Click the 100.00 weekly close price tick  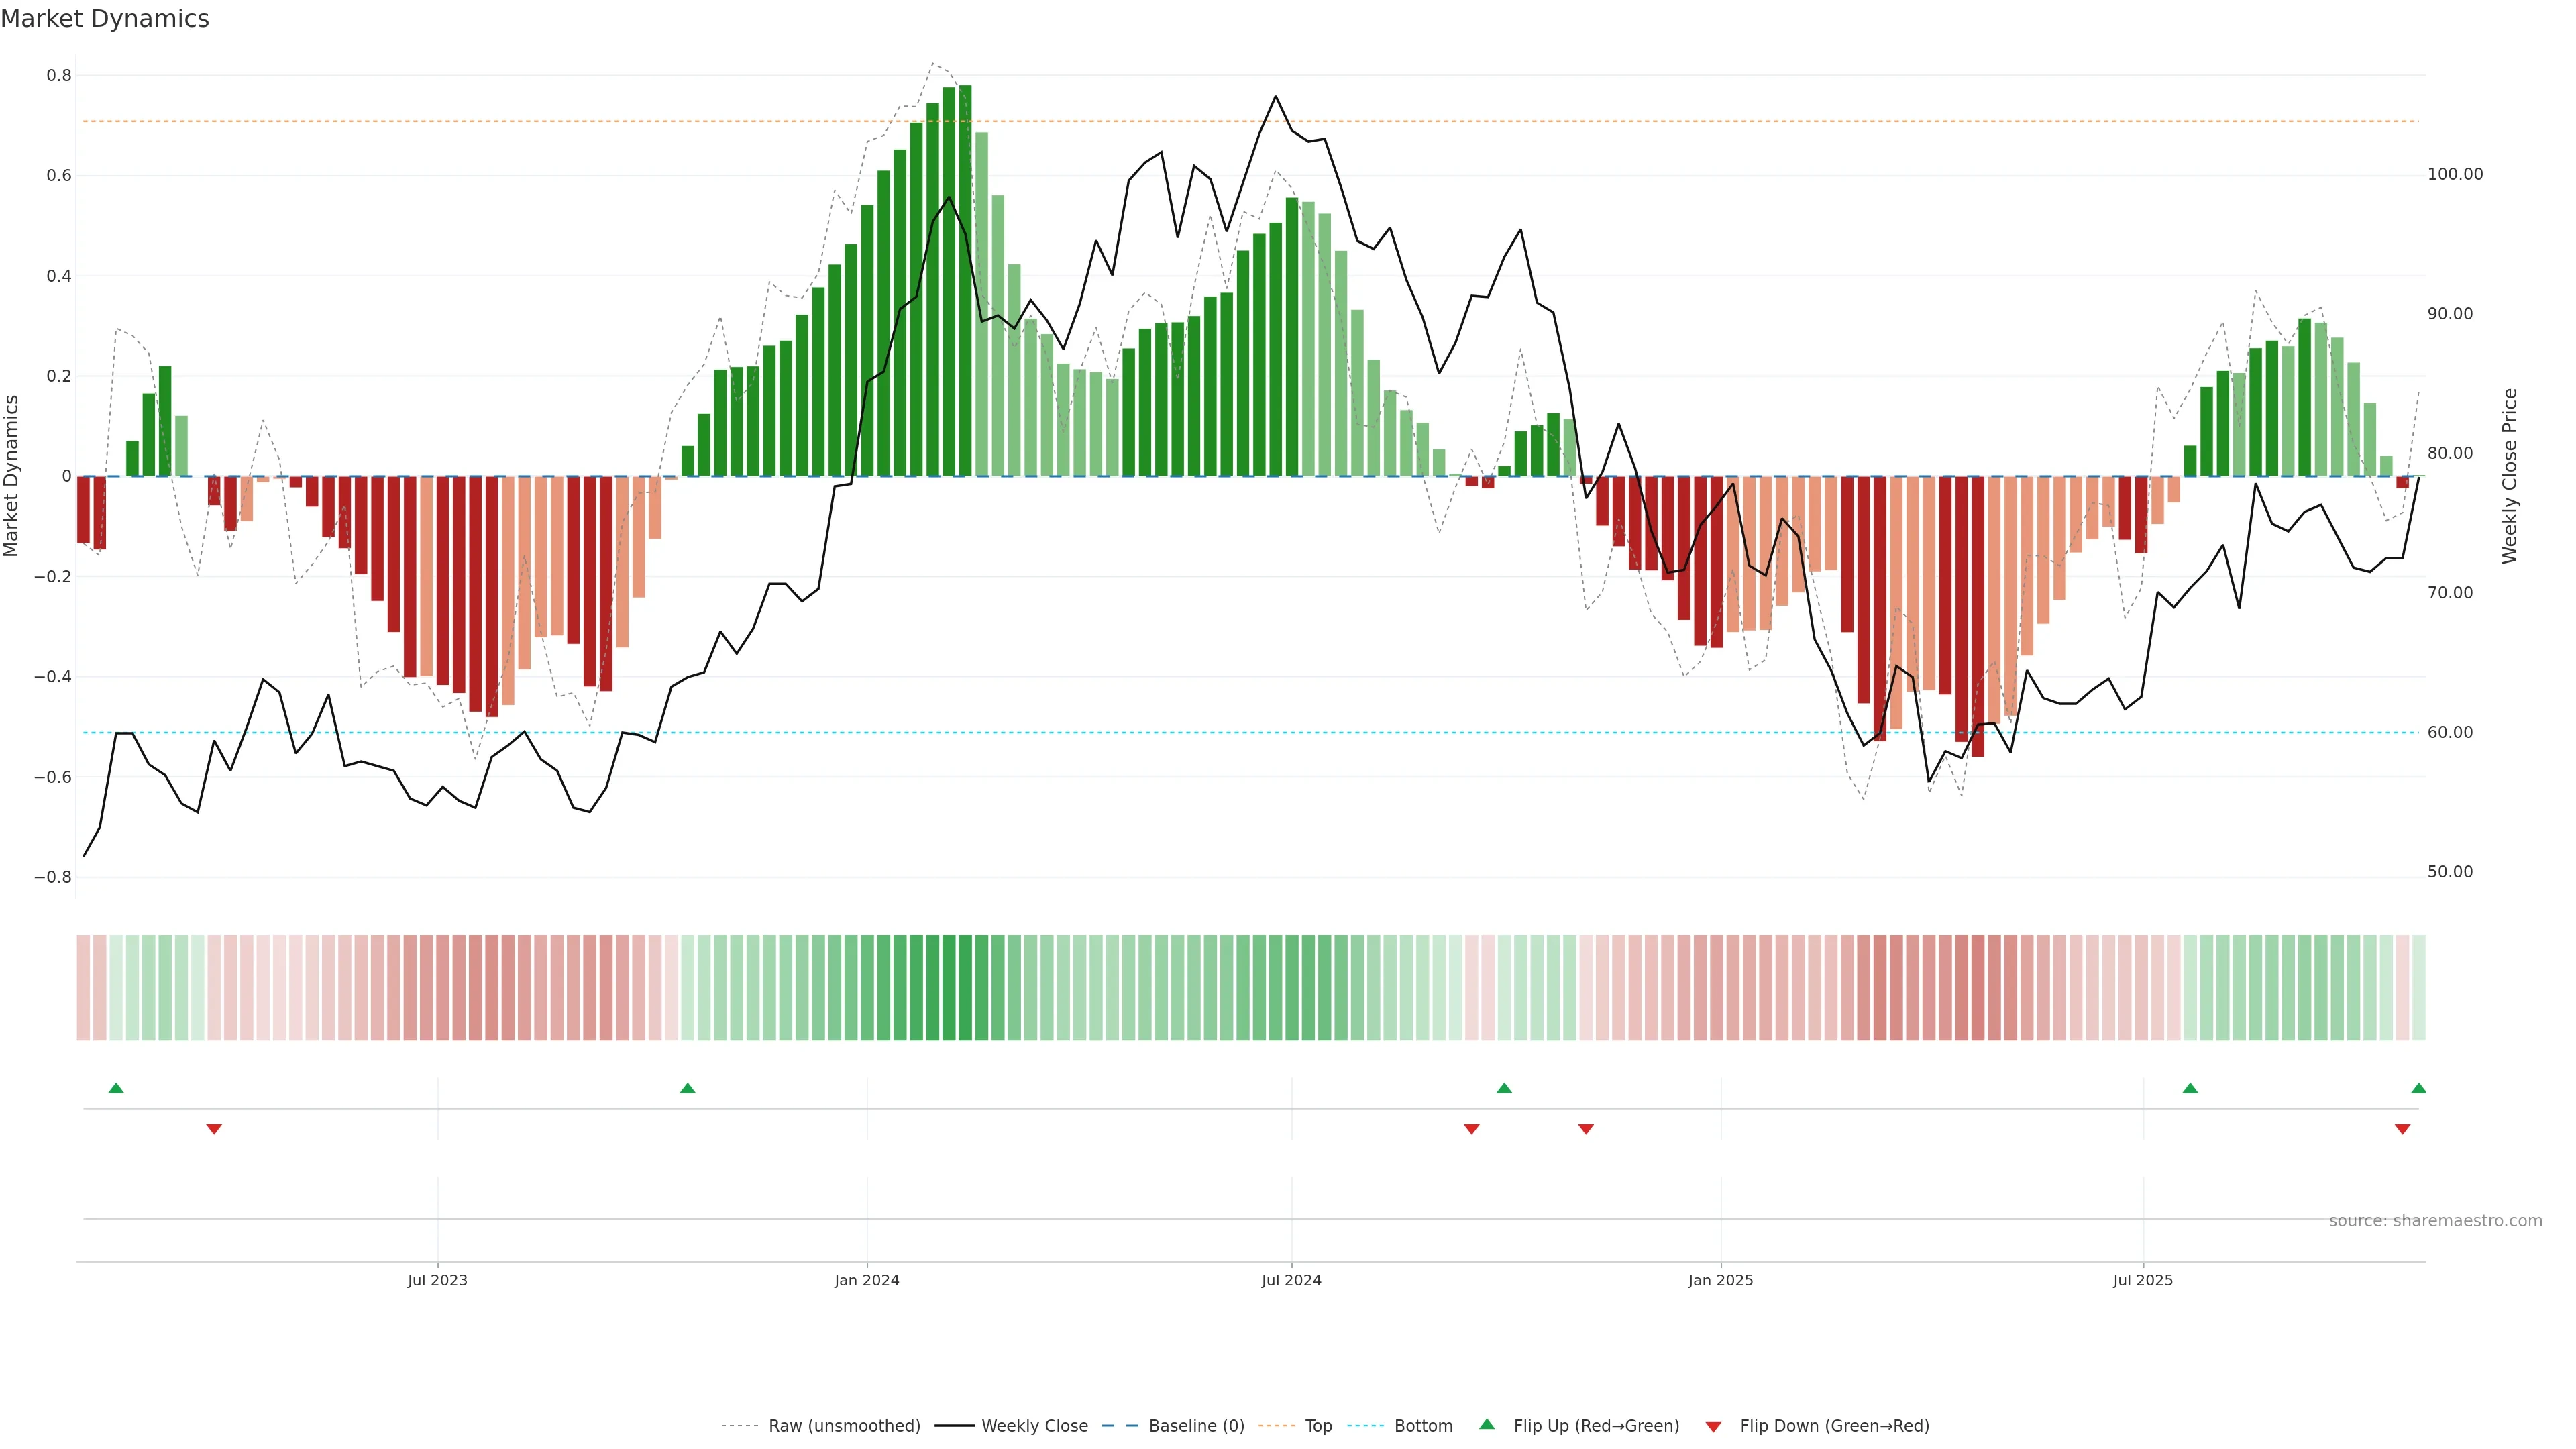(x=2455, y=174)
